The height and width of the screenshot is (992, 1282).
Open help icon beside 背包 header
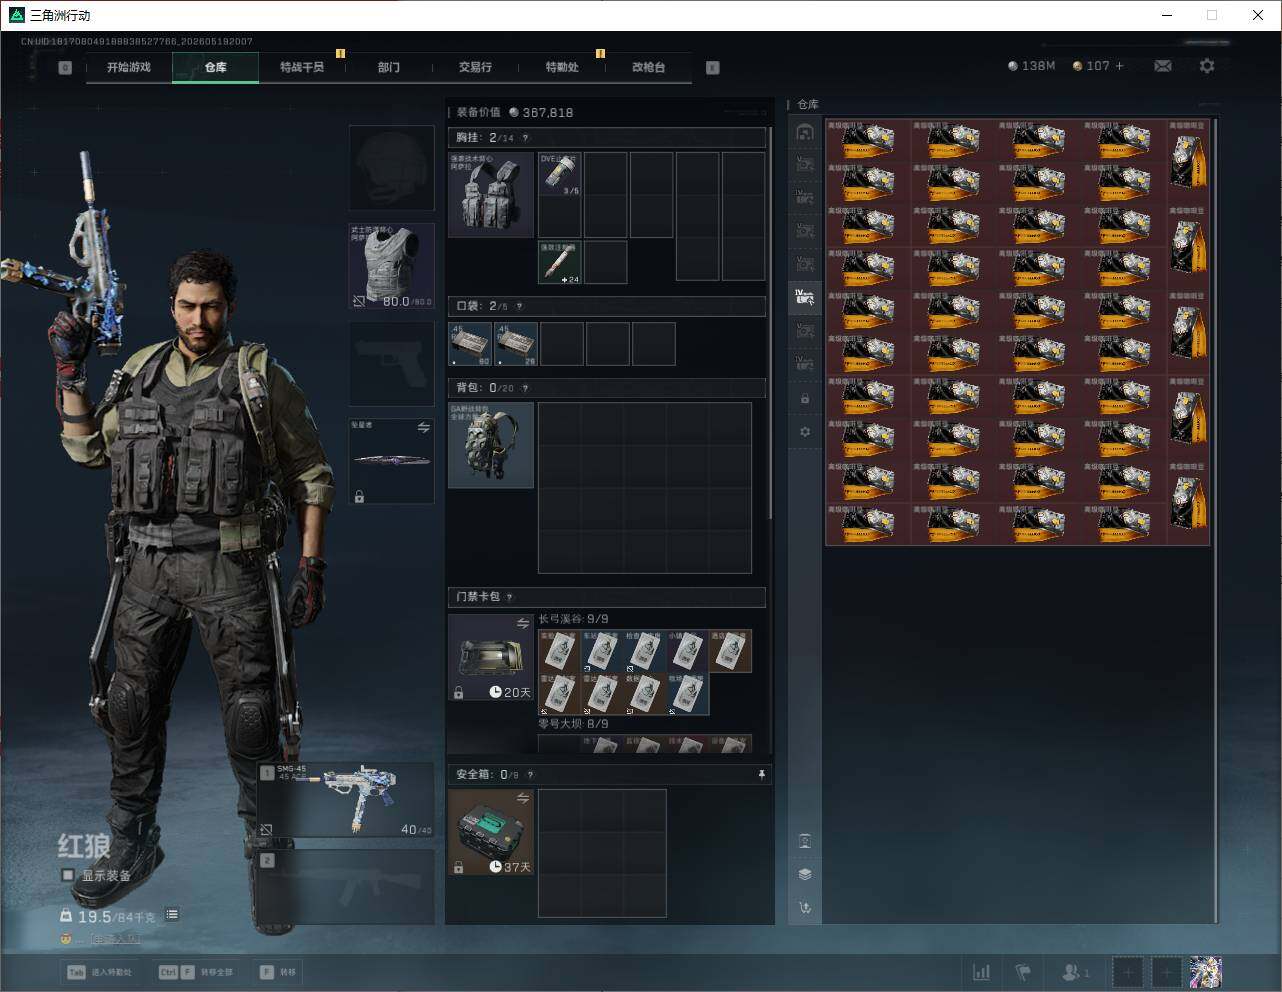click(525, 388)
